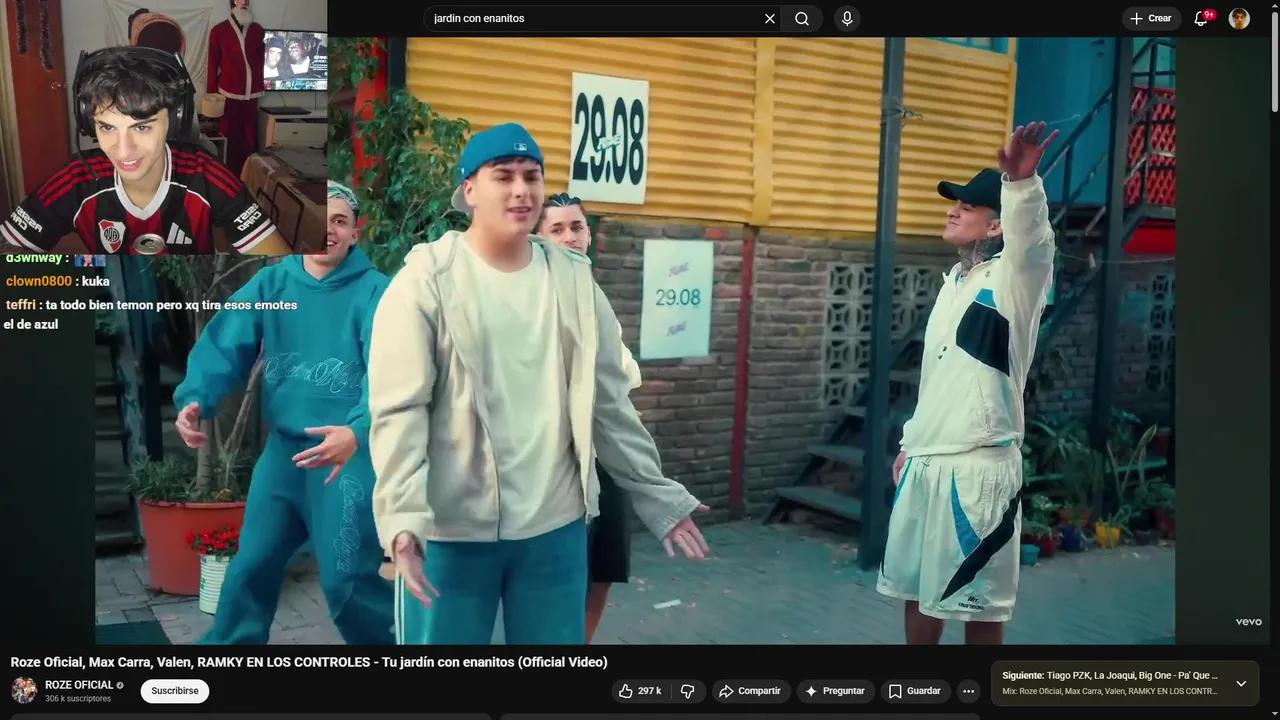Open the three-dot more actions menu
Image resolution: width=1280 pixels, height=720 pixels.
[968, 691]
